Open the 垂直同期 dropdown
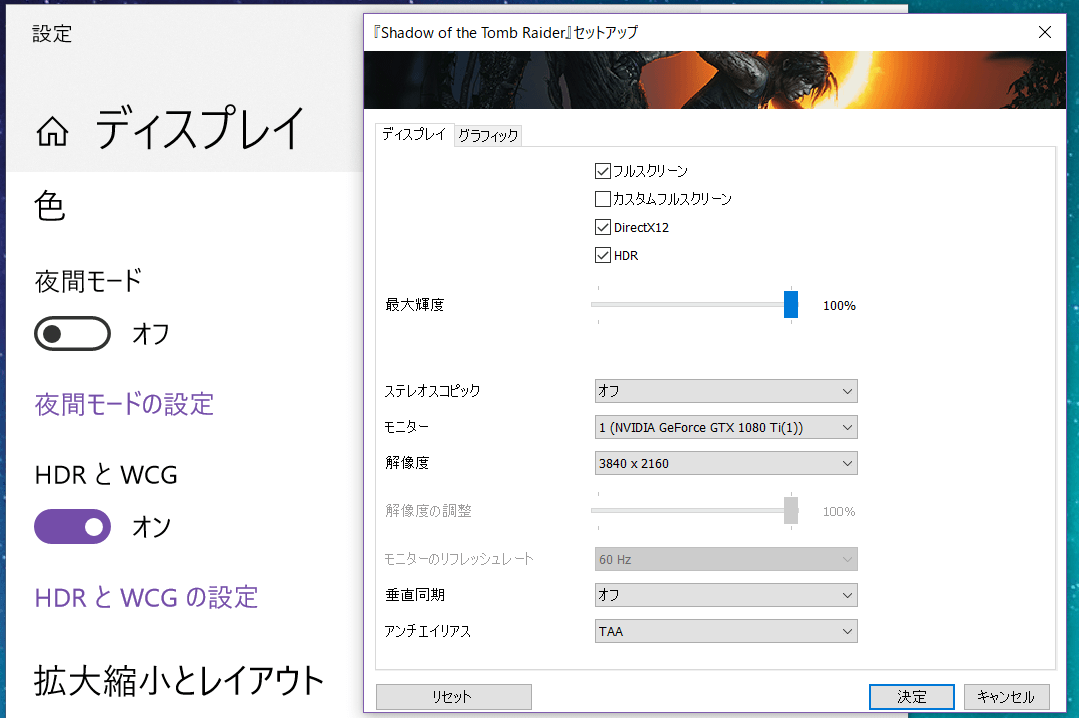Viewport: 1079px width, 718px height. [x=726, y=595]
